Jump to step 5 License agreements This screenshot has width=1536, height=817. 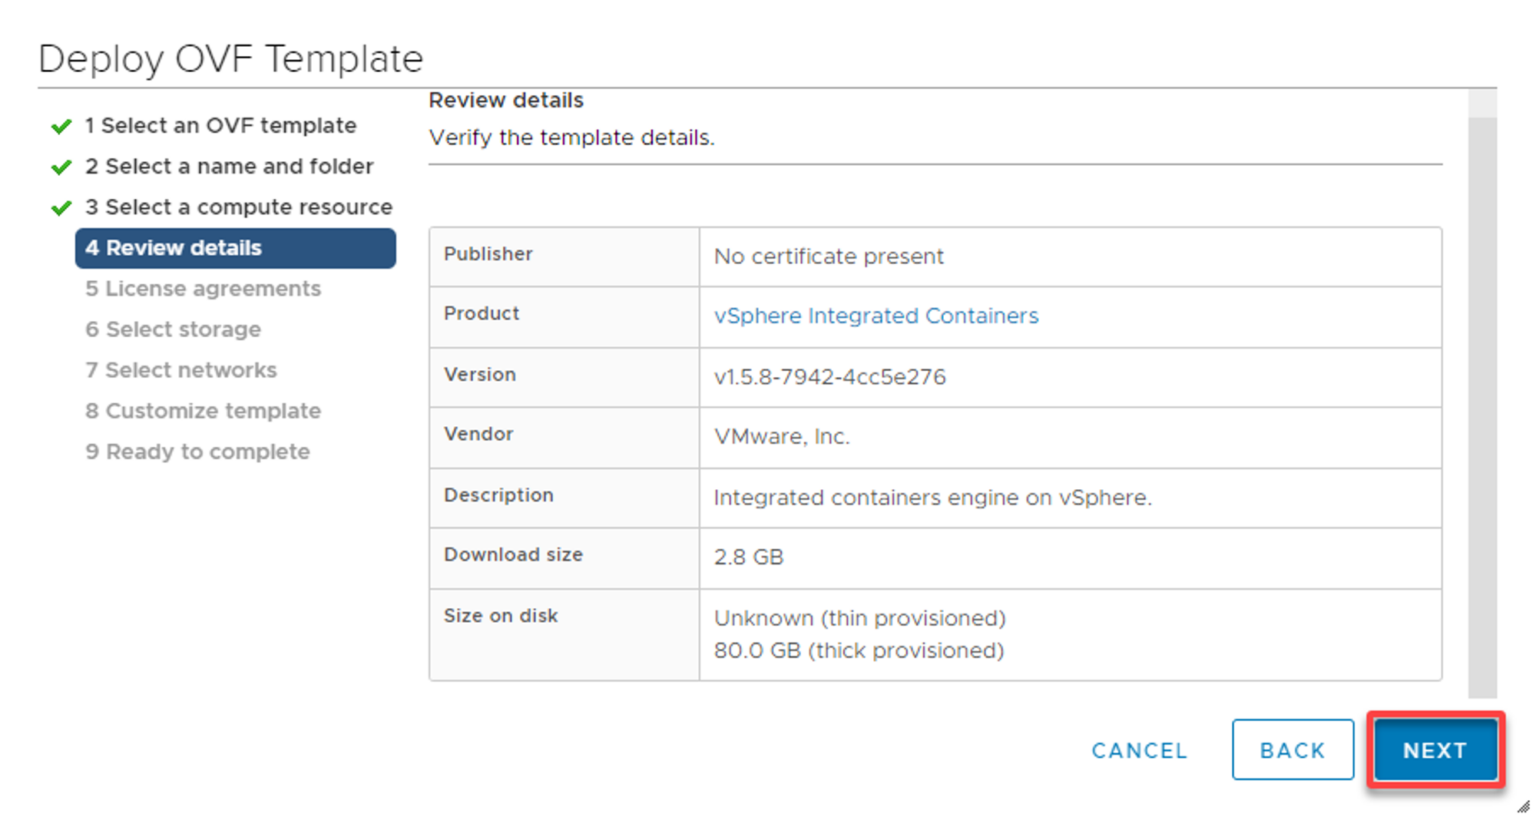click(203, 288)
